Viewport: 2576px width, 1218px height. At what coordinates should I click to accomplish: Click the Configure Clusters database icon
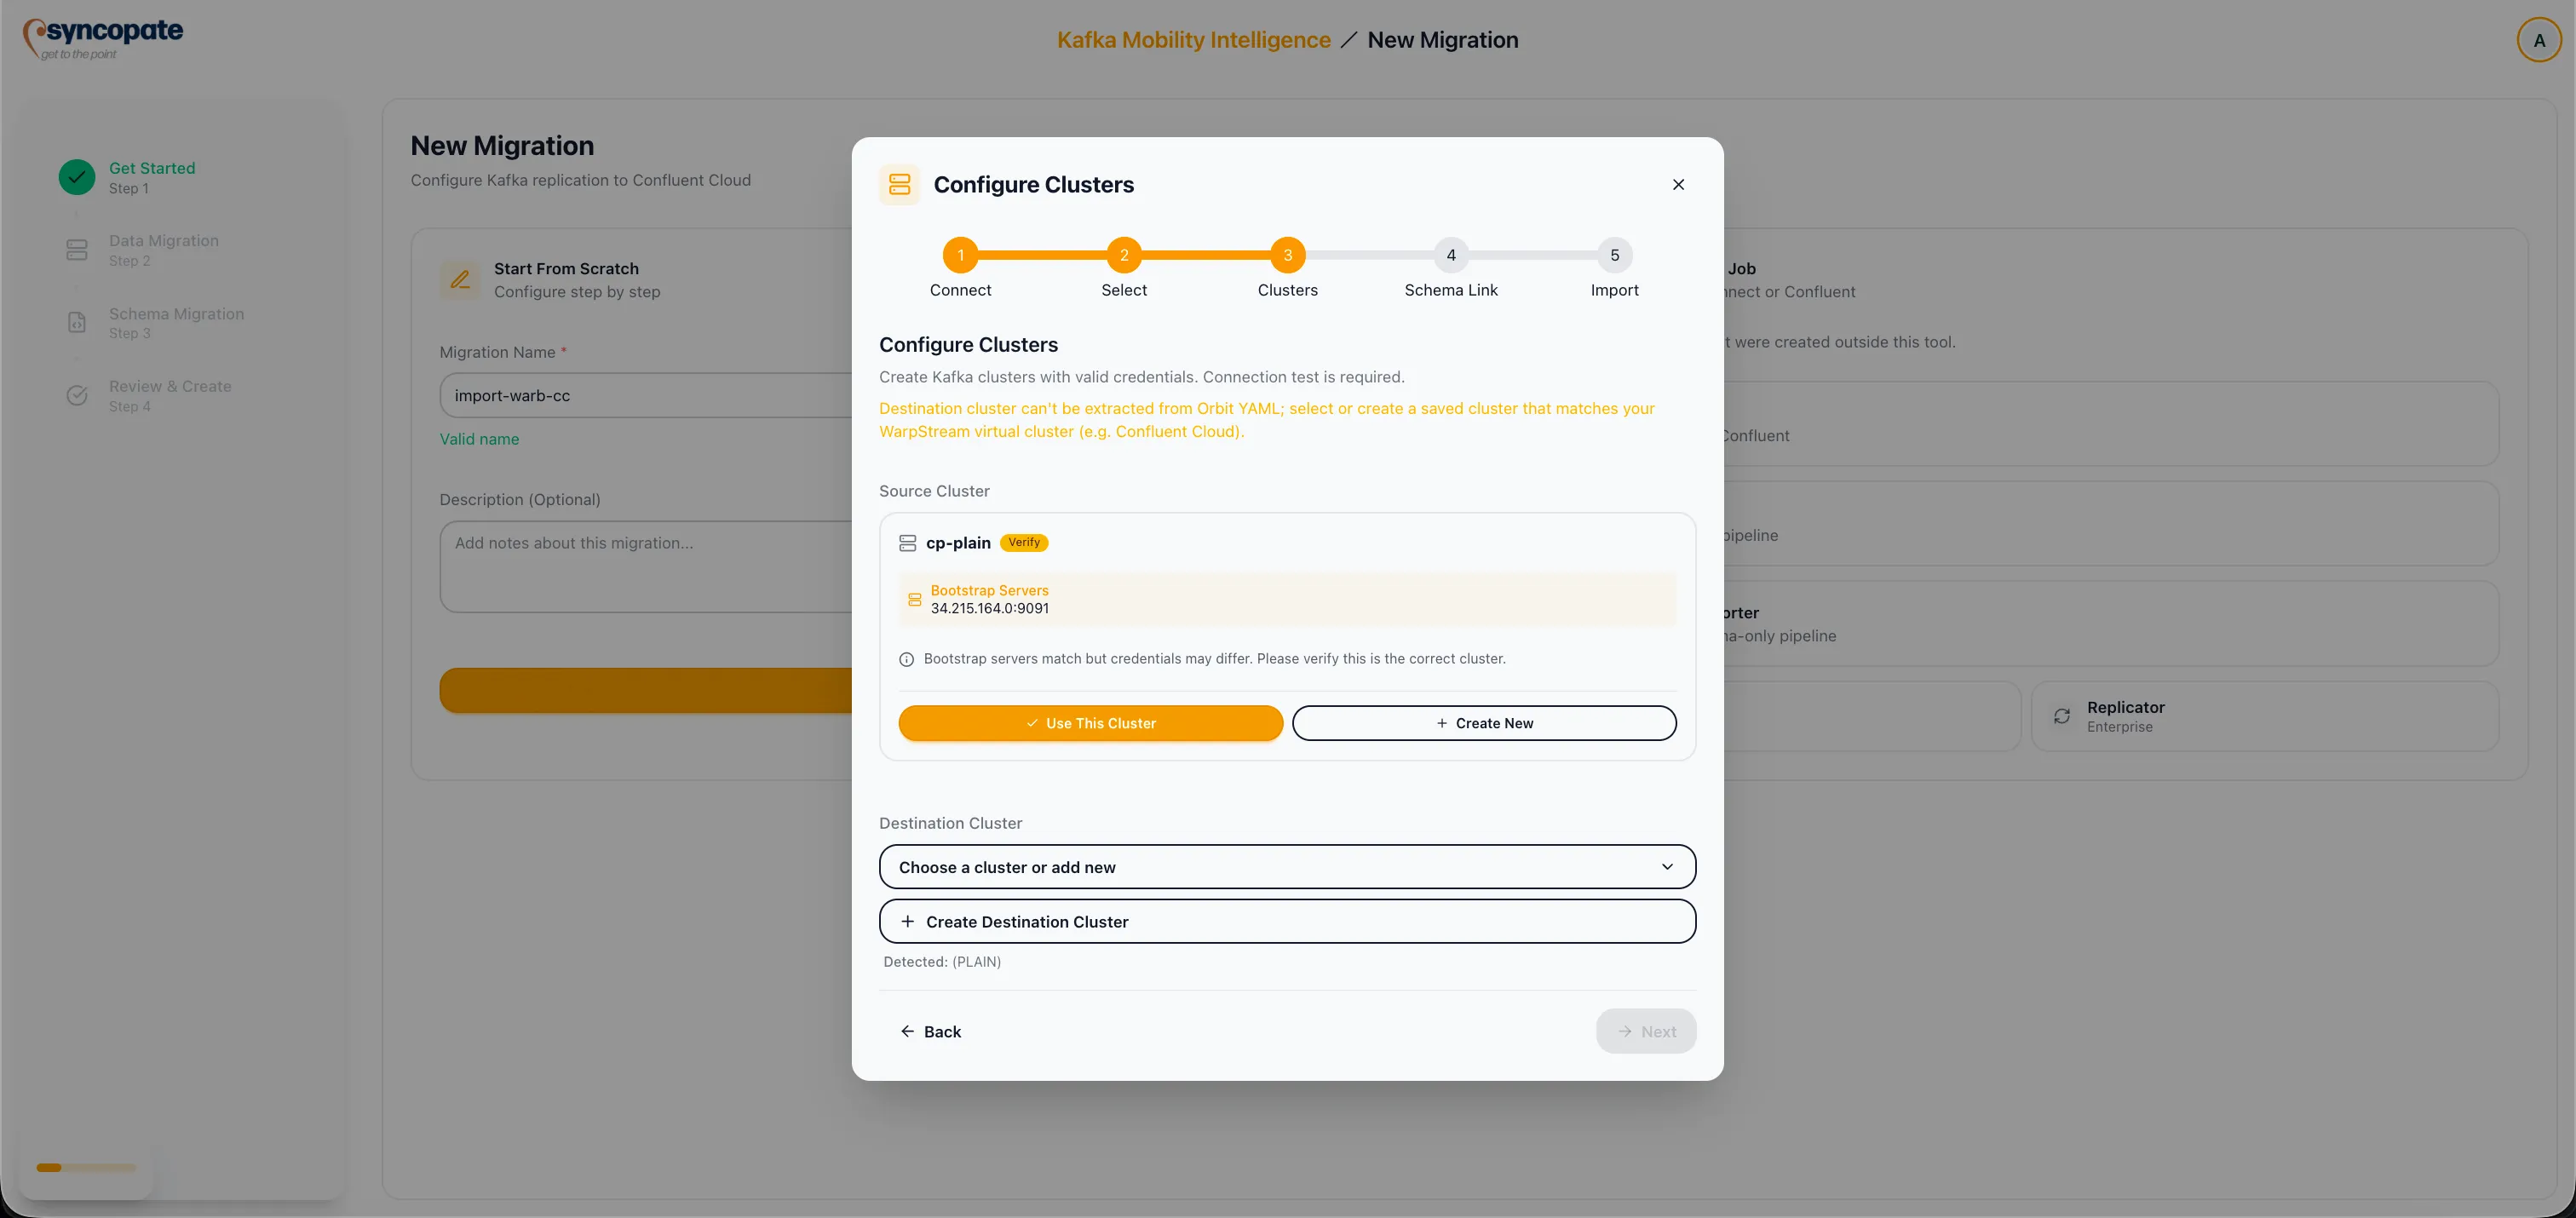click(x=898, y=184)
